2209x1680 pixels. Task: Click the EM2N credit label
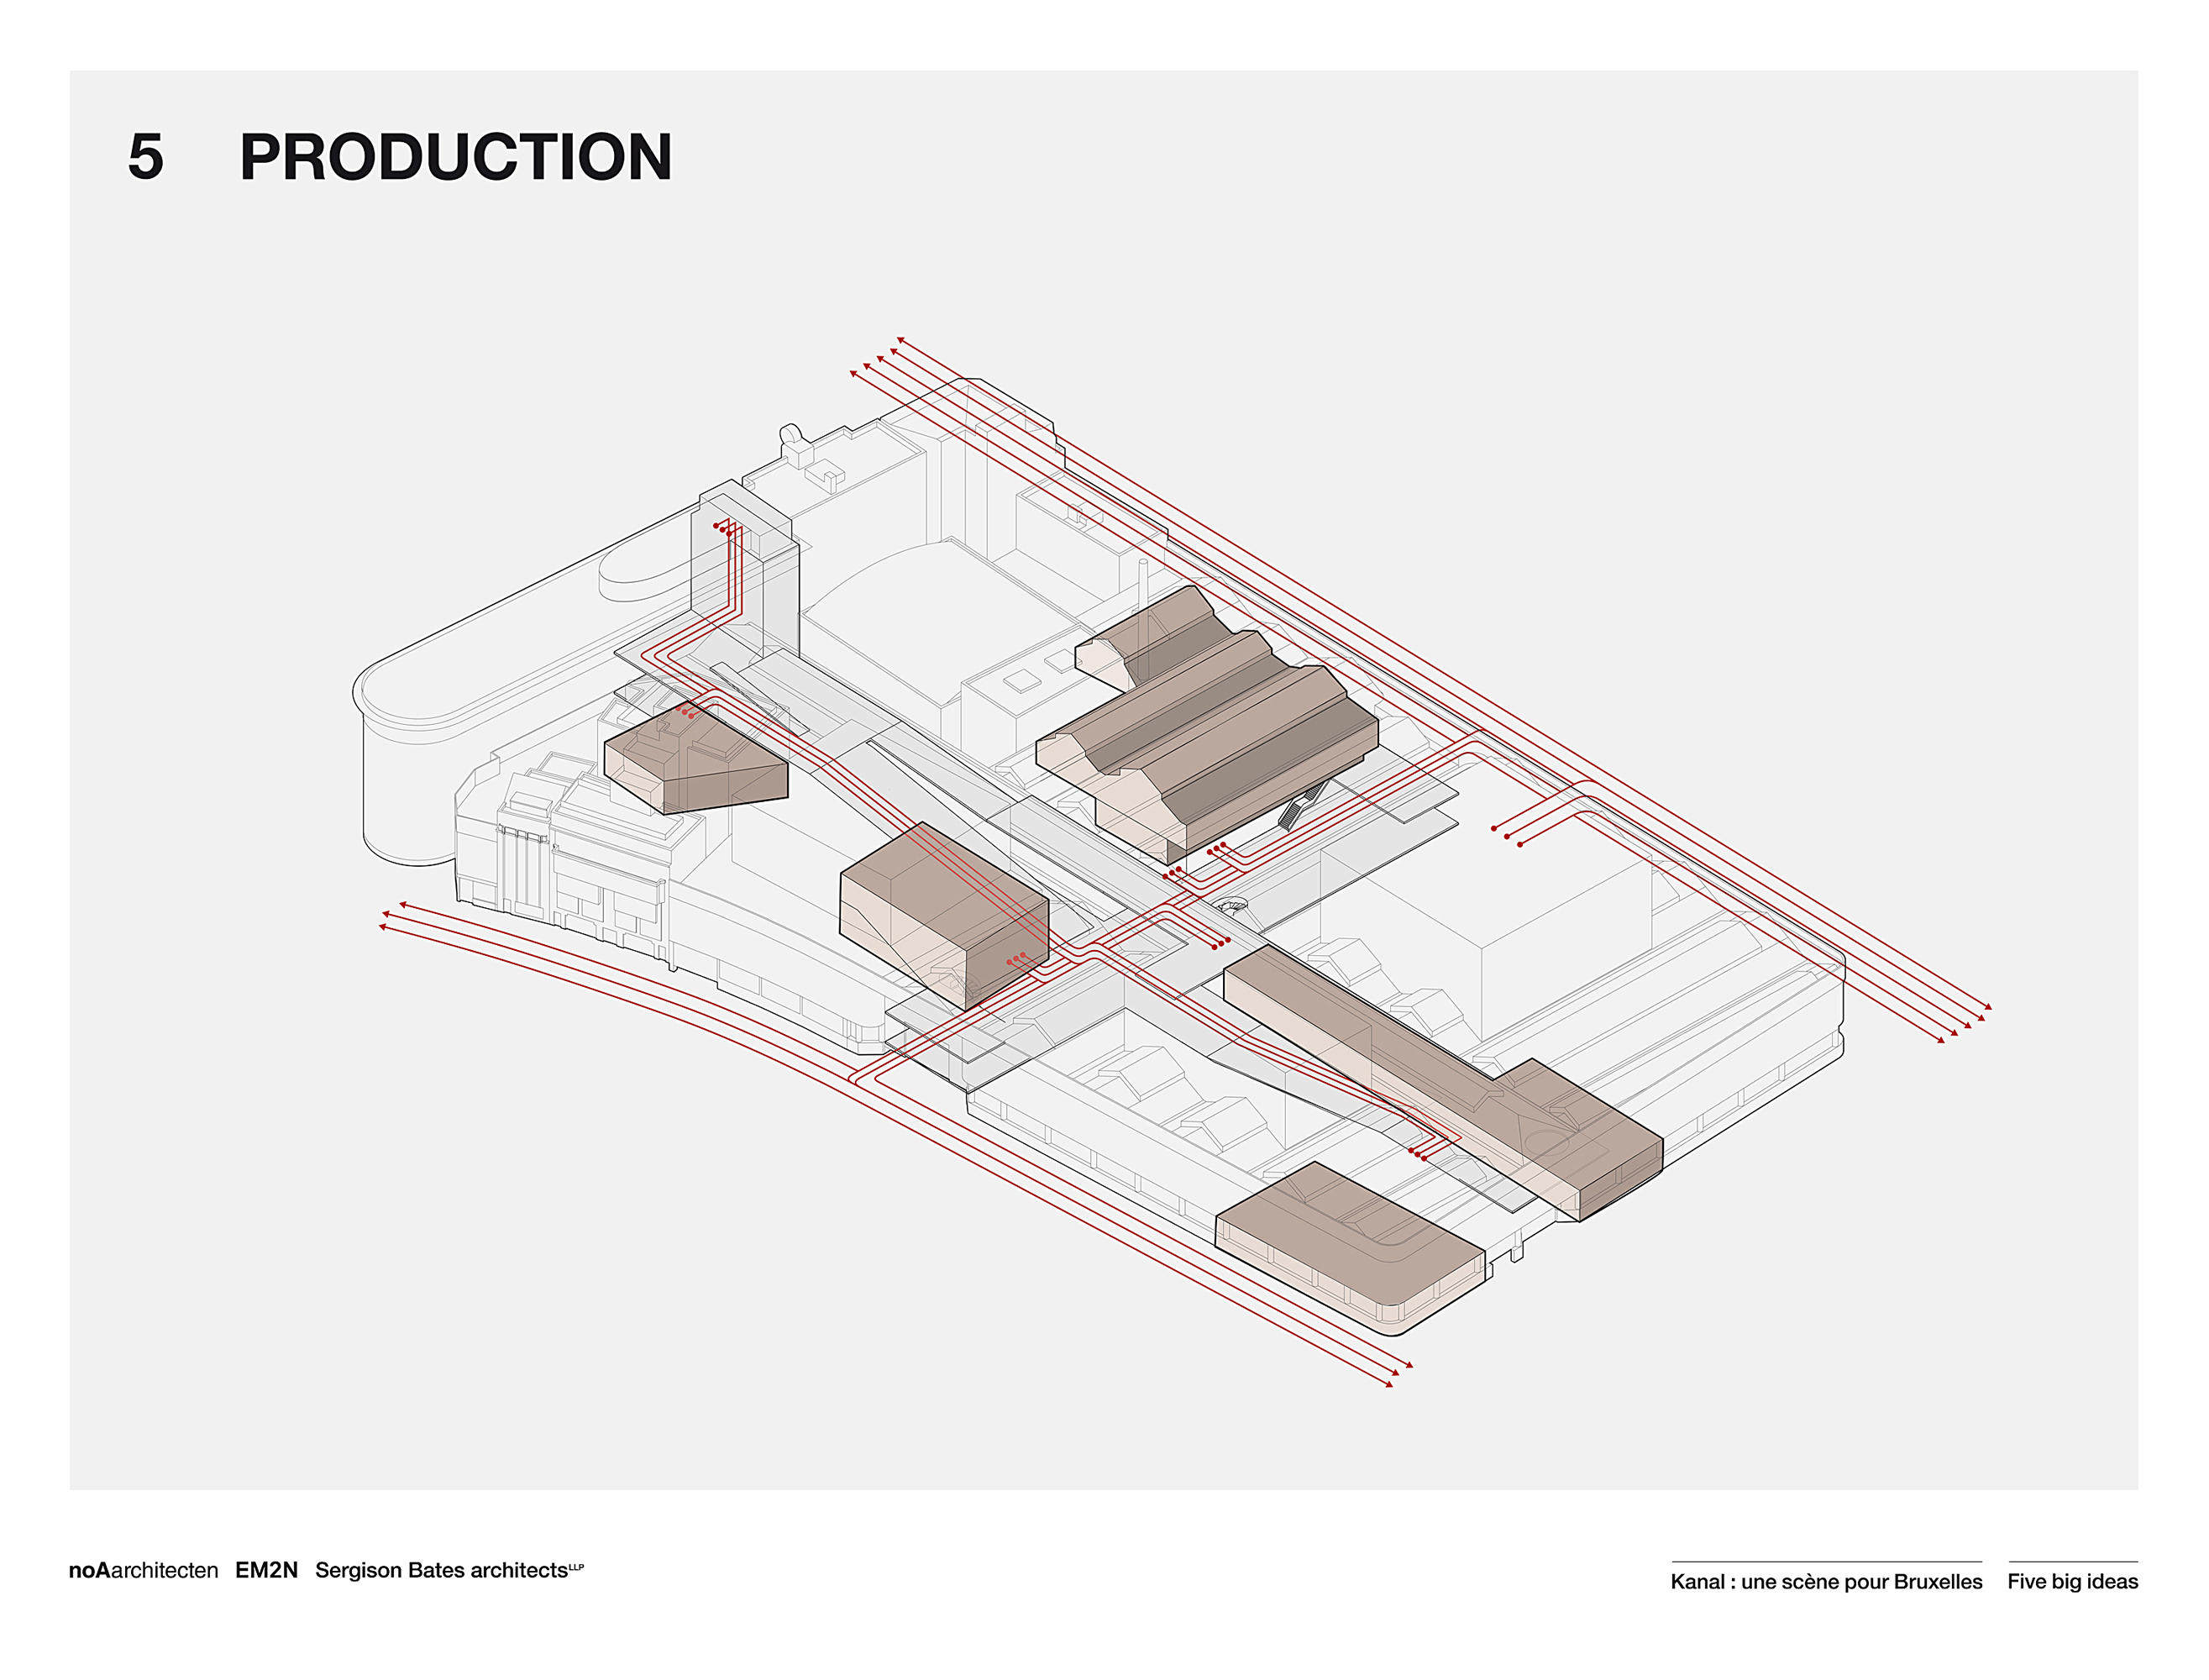(x=266, y=1570)
